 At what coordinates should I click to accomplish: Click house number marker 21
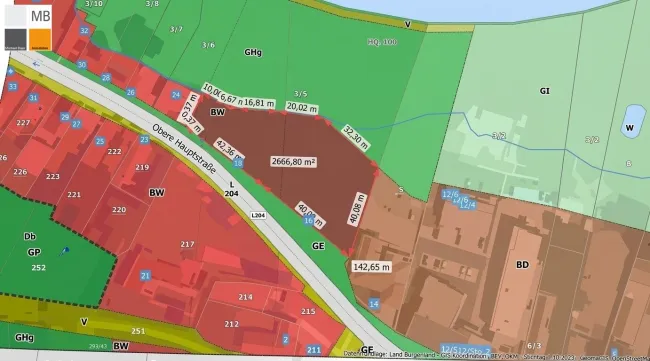145,276
